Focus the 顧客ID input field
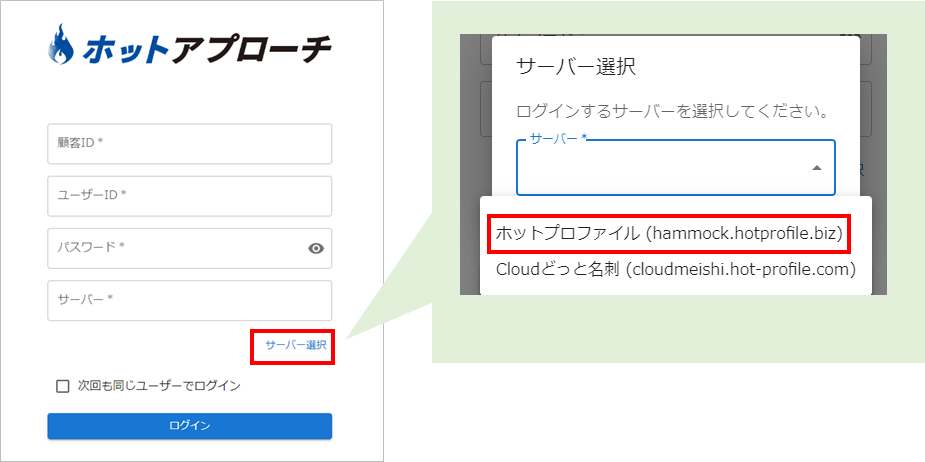The height and width of the screenshot is (462, 925). click(189, 143)
